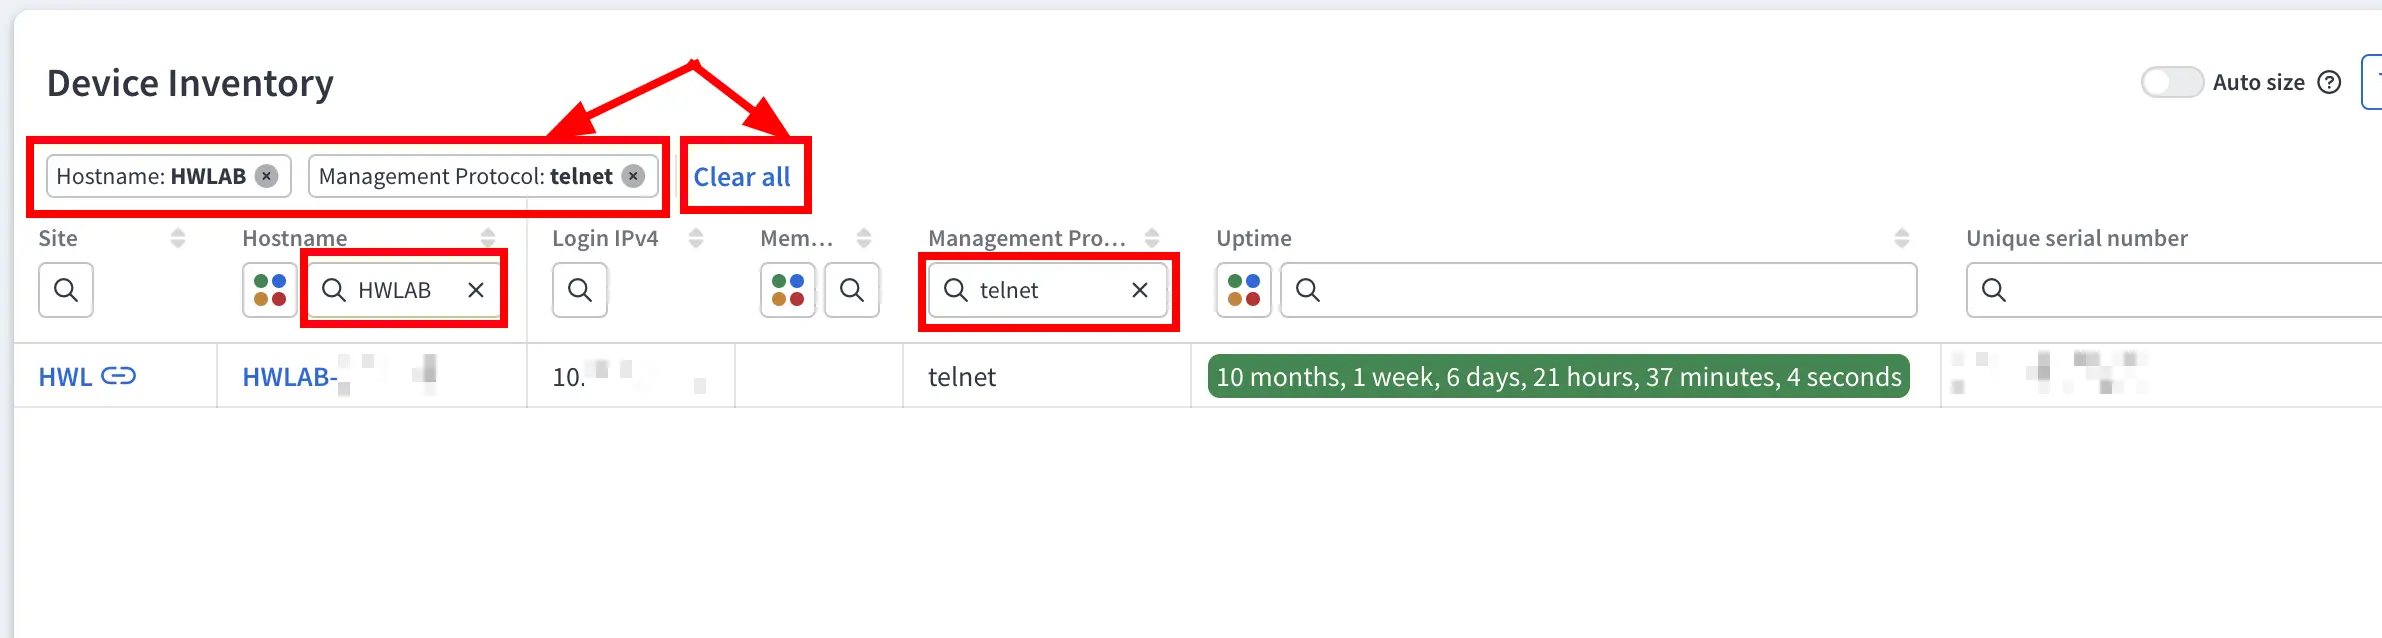
Task: Click the Auto size help question mark
Action: [x=2331, y=82]
